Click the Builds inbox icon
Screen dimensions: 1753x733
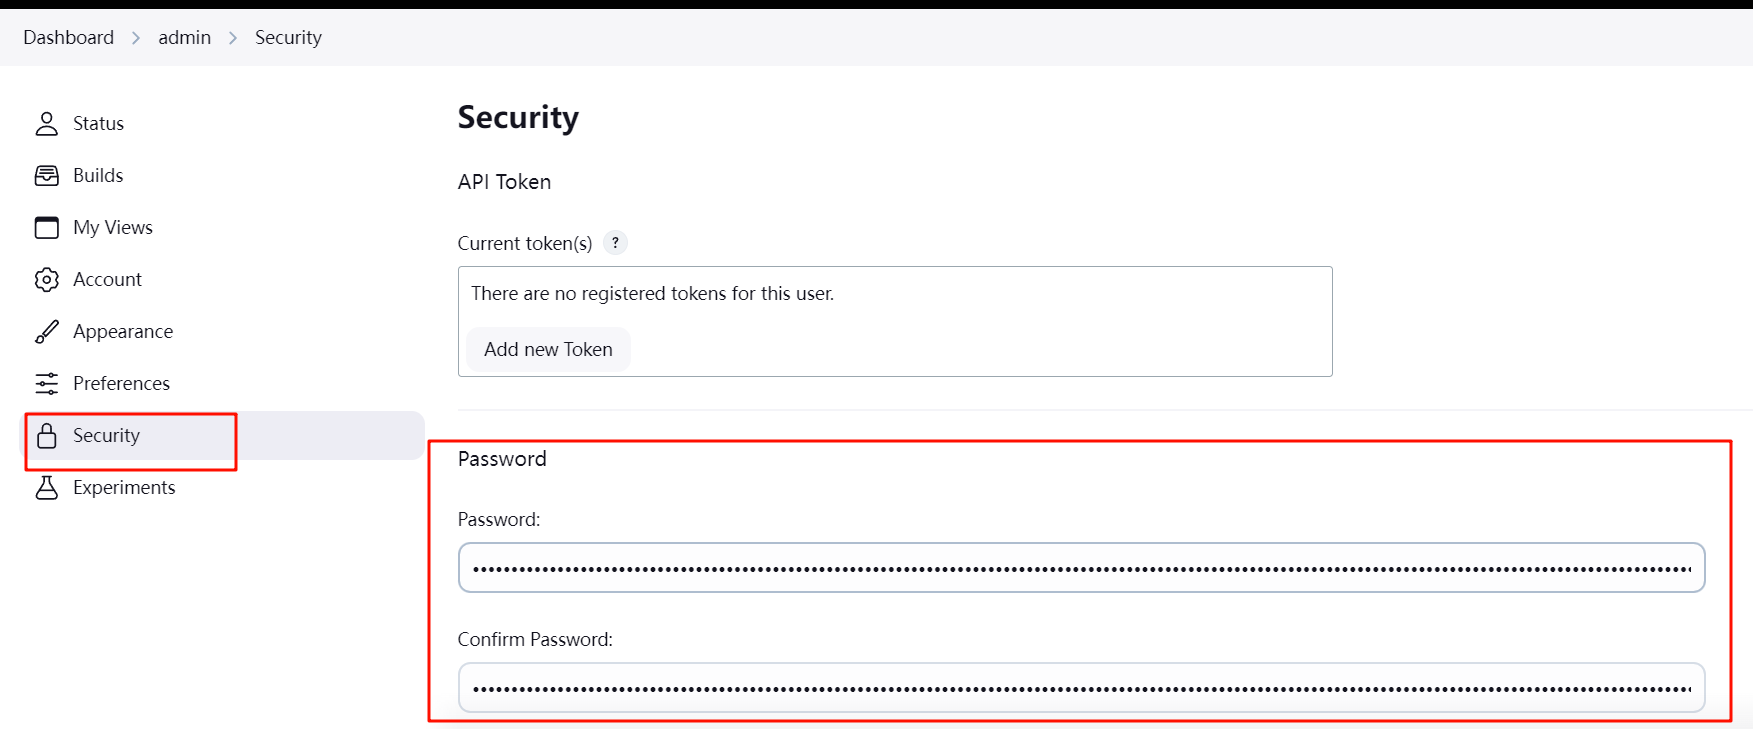pos(47,175)
